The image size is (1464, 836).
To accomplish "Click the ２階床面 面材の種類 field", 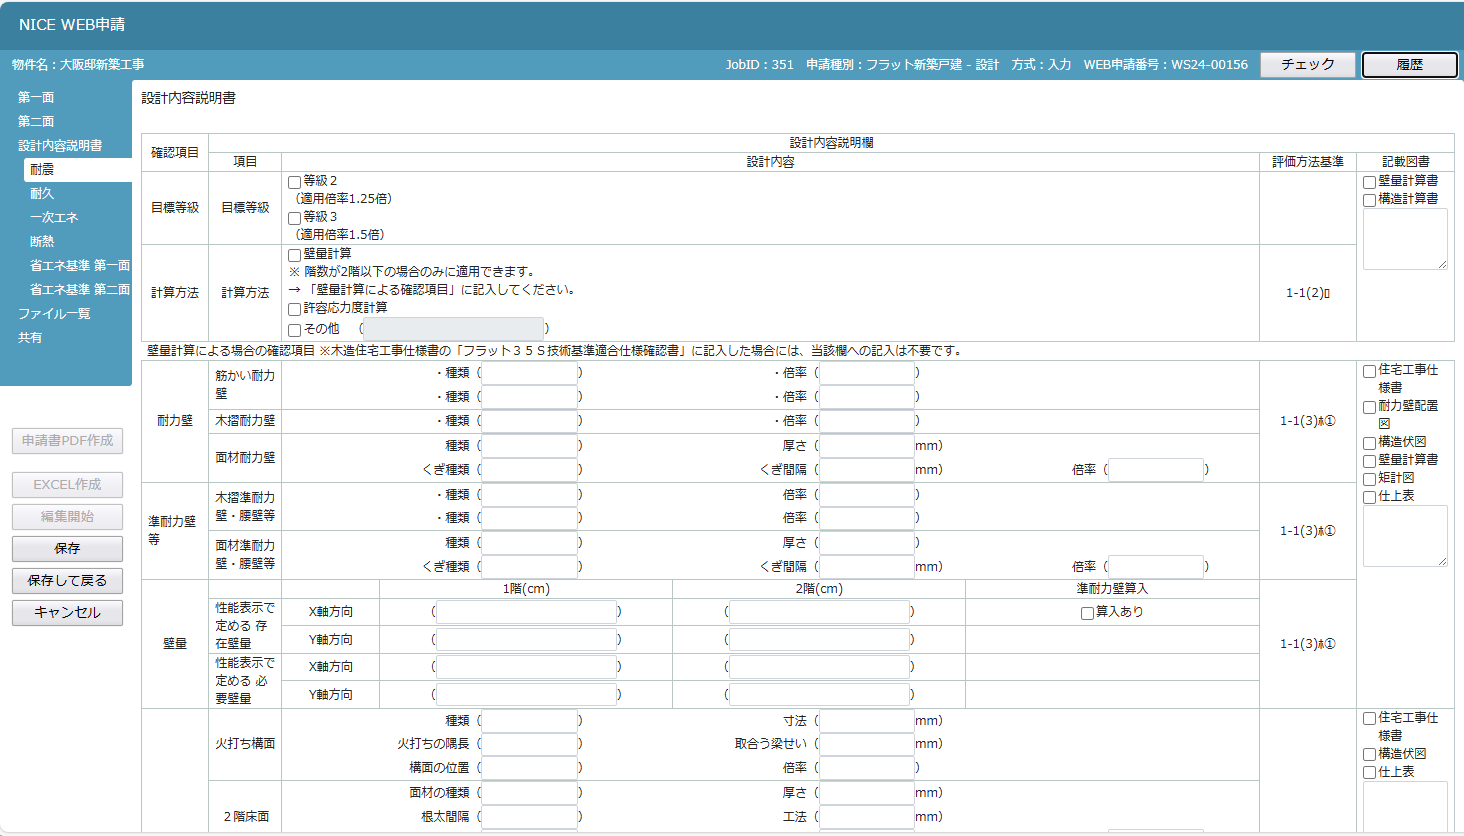I will 530,793.
